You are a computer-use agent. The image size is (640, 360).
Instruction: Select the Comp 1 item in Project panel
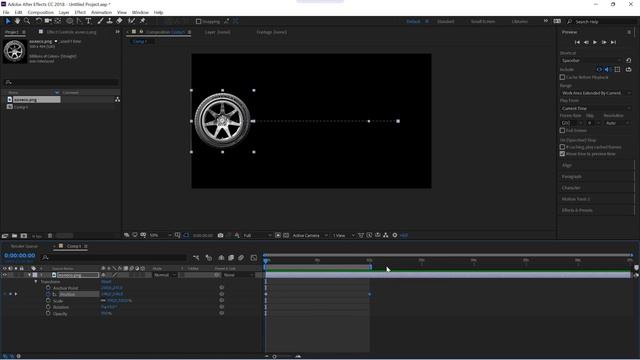(21, 107)
